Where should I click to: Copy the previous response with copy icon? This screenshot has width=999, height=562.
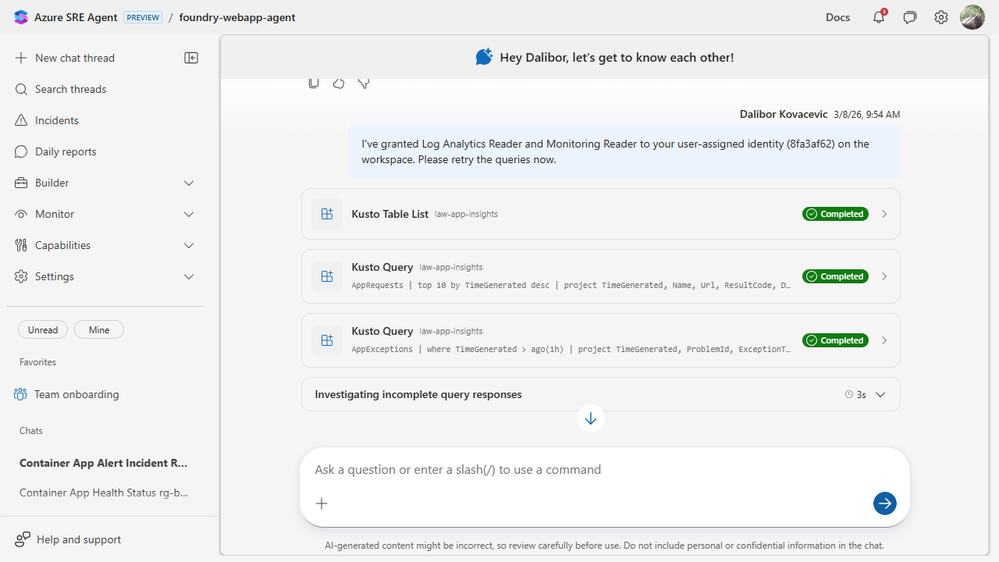[x=313, y=83]
